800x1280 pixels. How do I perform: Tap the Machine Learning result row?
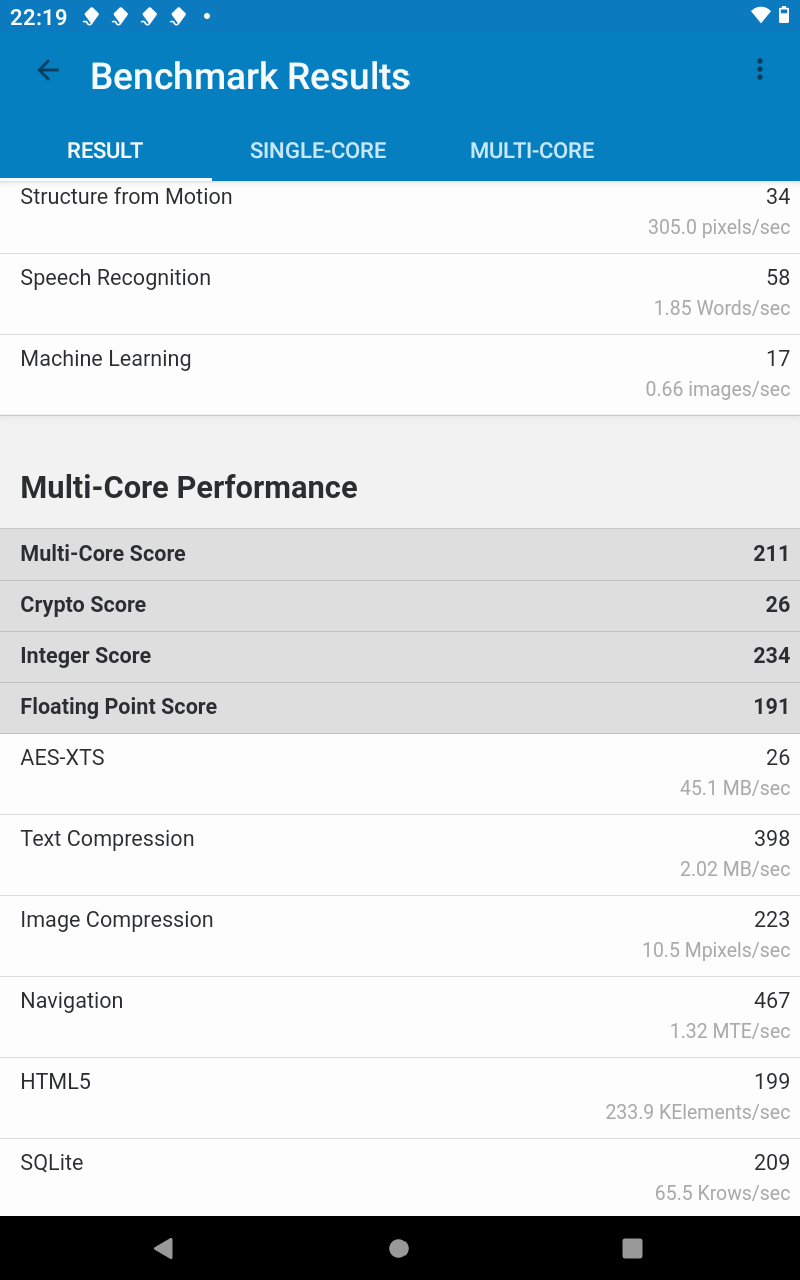tap(400, 374)
